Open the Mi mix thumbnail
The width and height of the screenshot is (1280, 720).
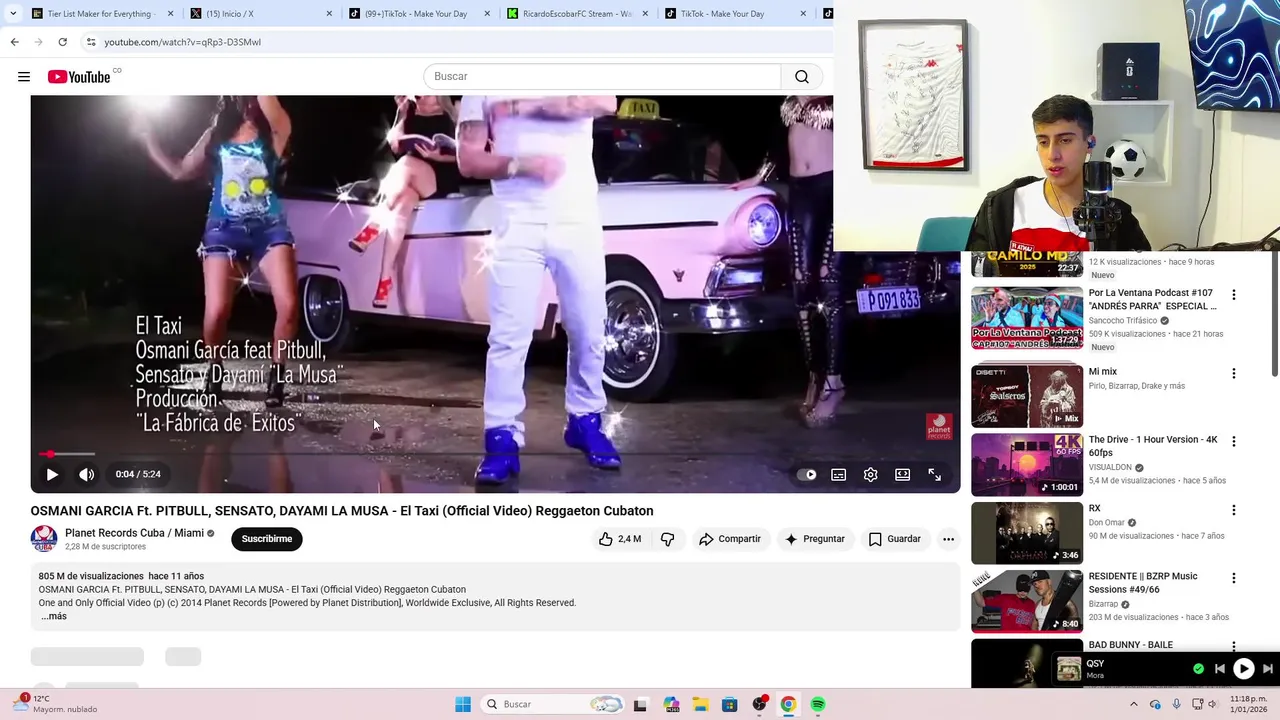(x=1027, y=396)
